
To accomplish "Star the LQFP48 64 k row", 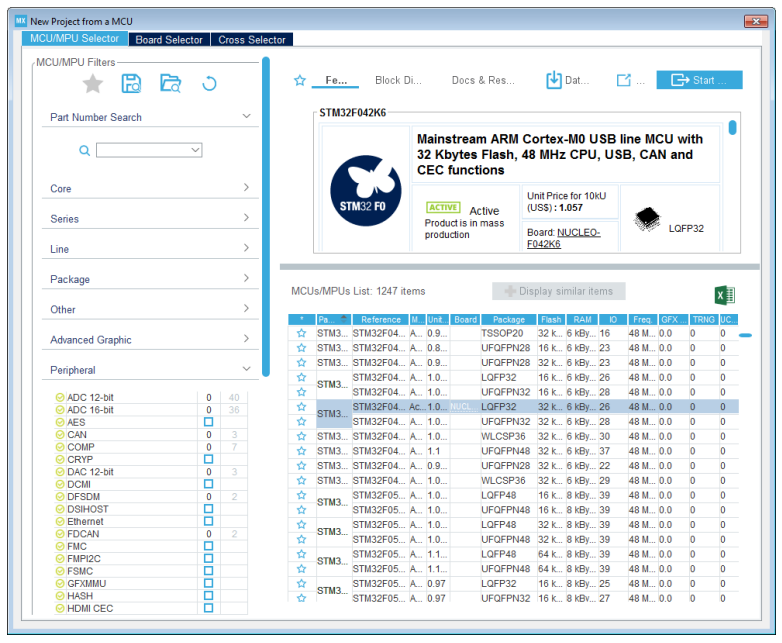I will (301, 554).
